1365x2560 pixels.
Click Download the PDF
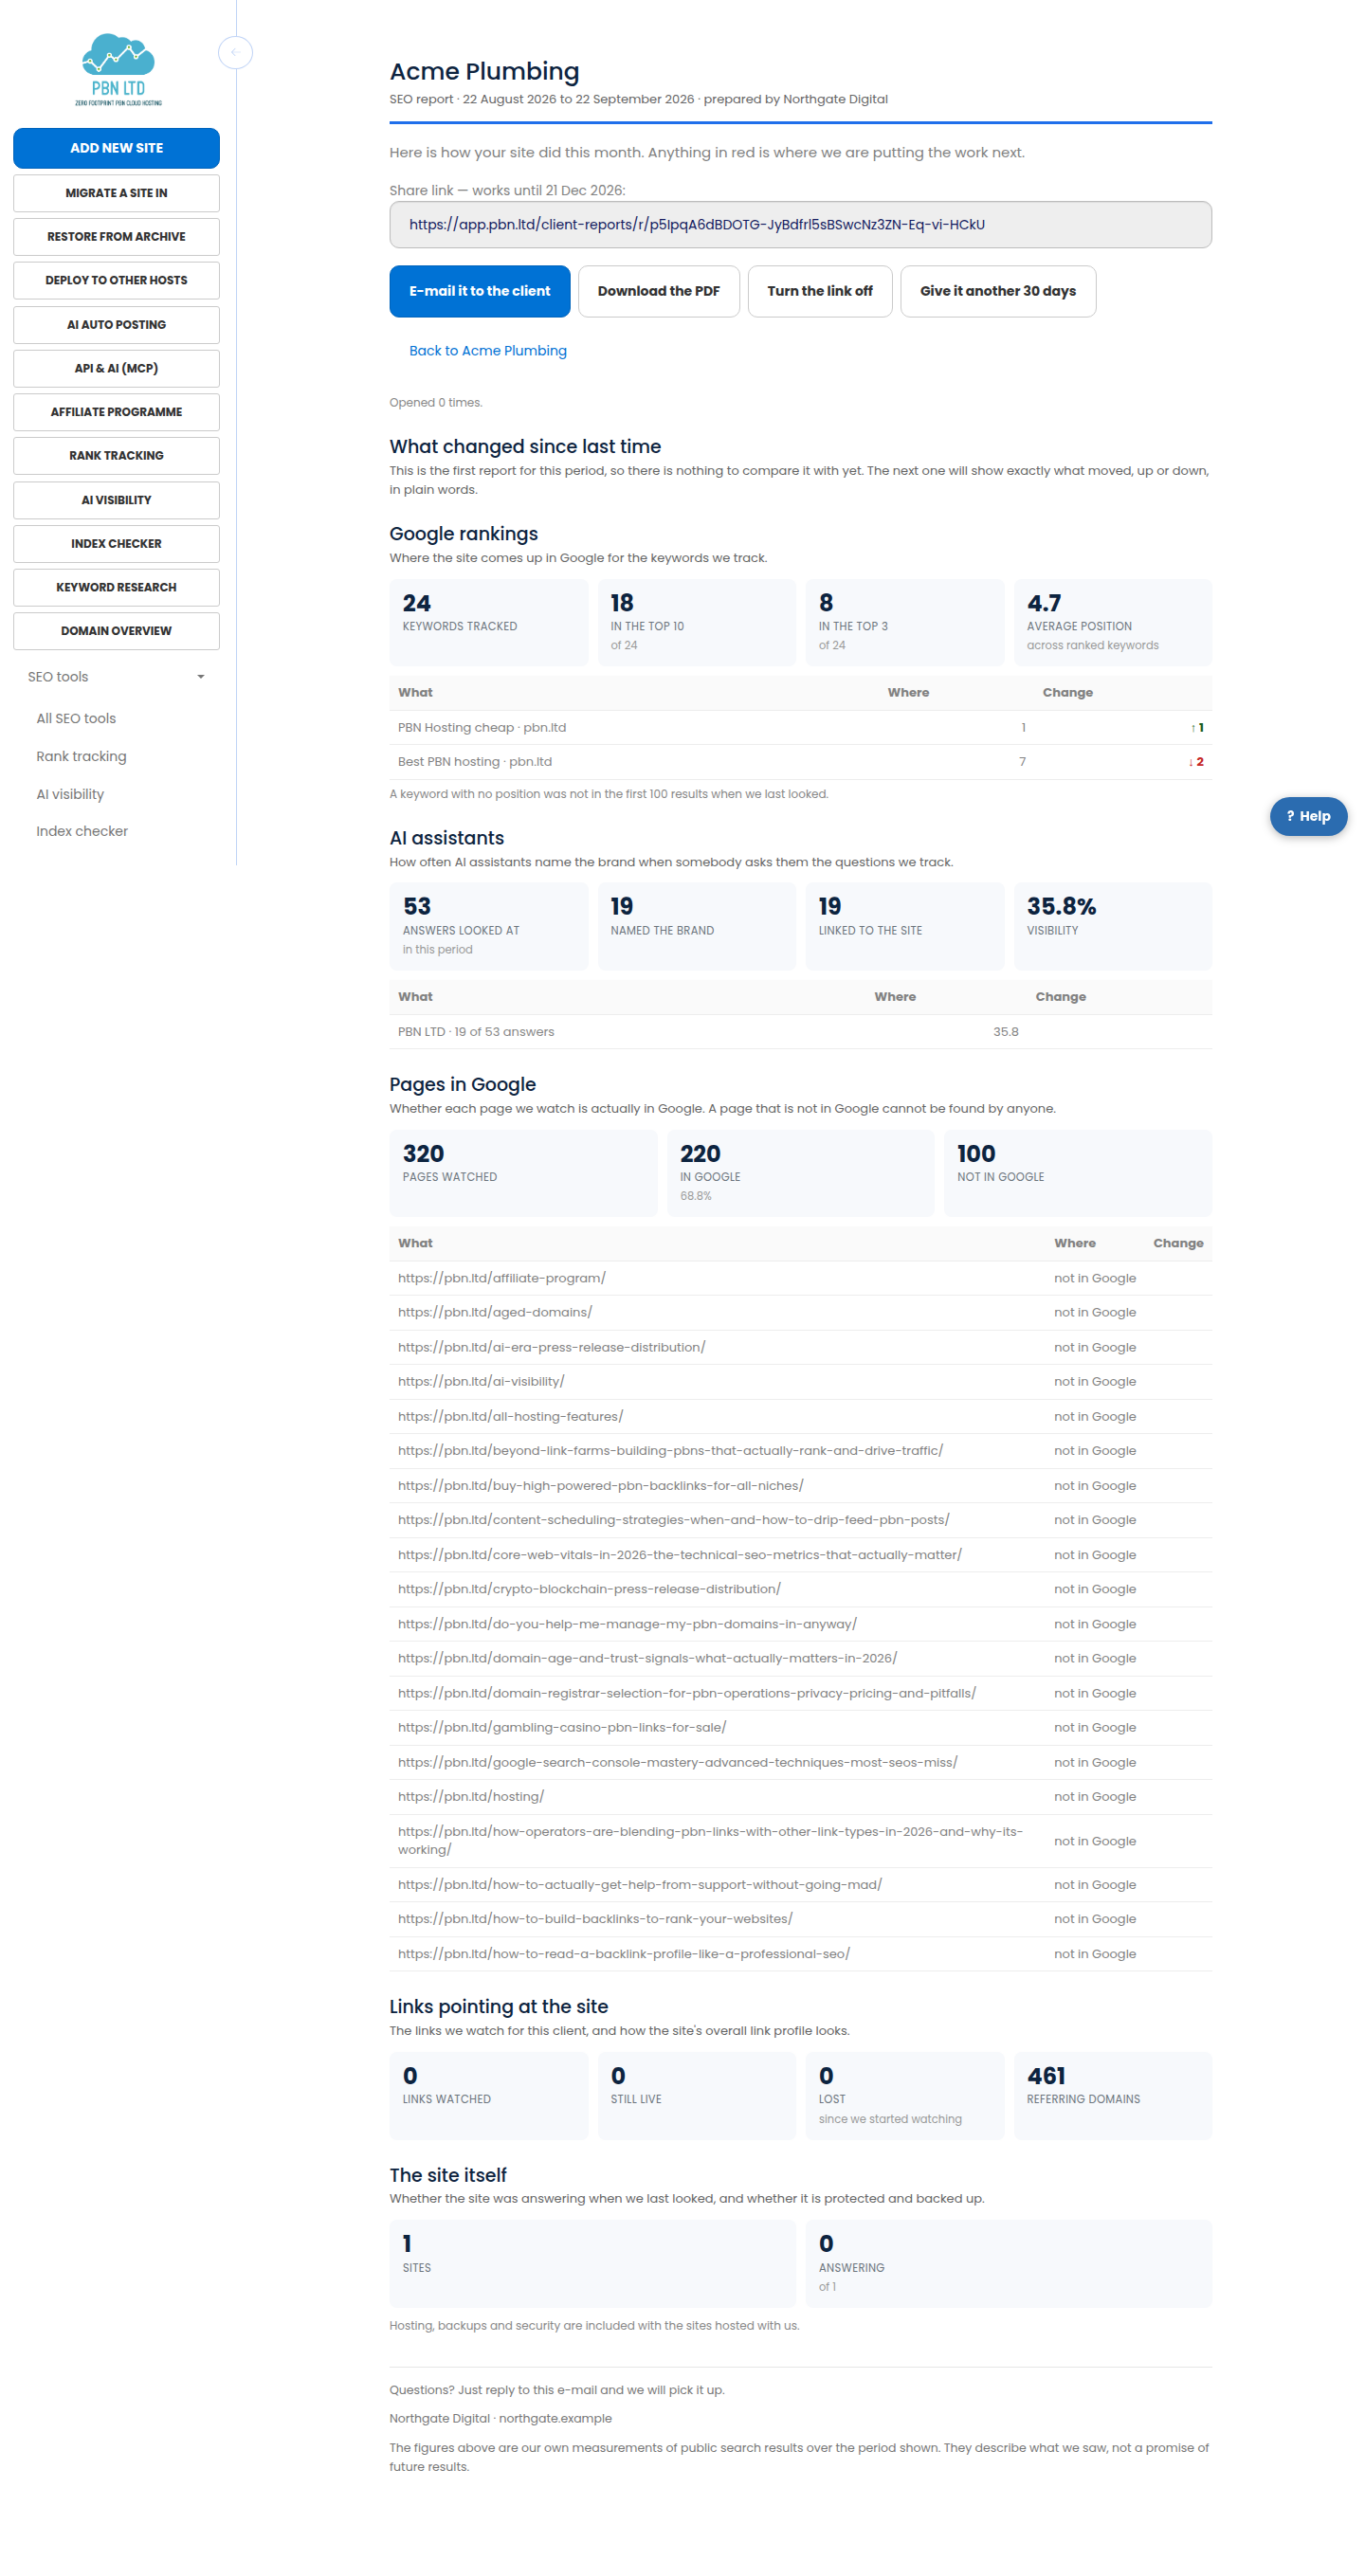(657, 290)
